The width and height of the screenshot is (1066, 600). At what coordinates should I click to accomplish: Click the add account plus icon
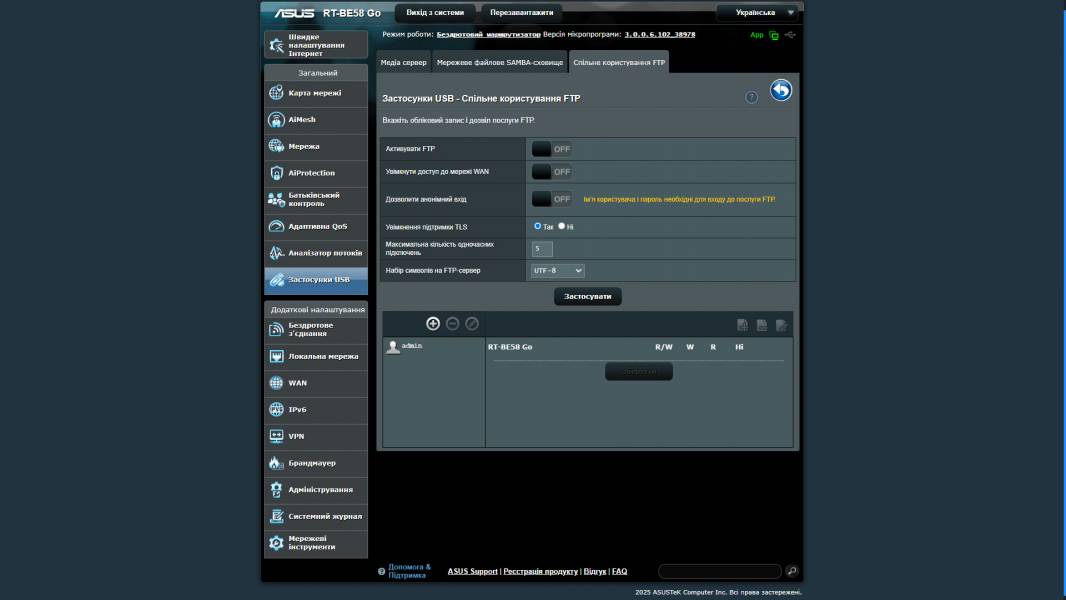tap(433, 323)
